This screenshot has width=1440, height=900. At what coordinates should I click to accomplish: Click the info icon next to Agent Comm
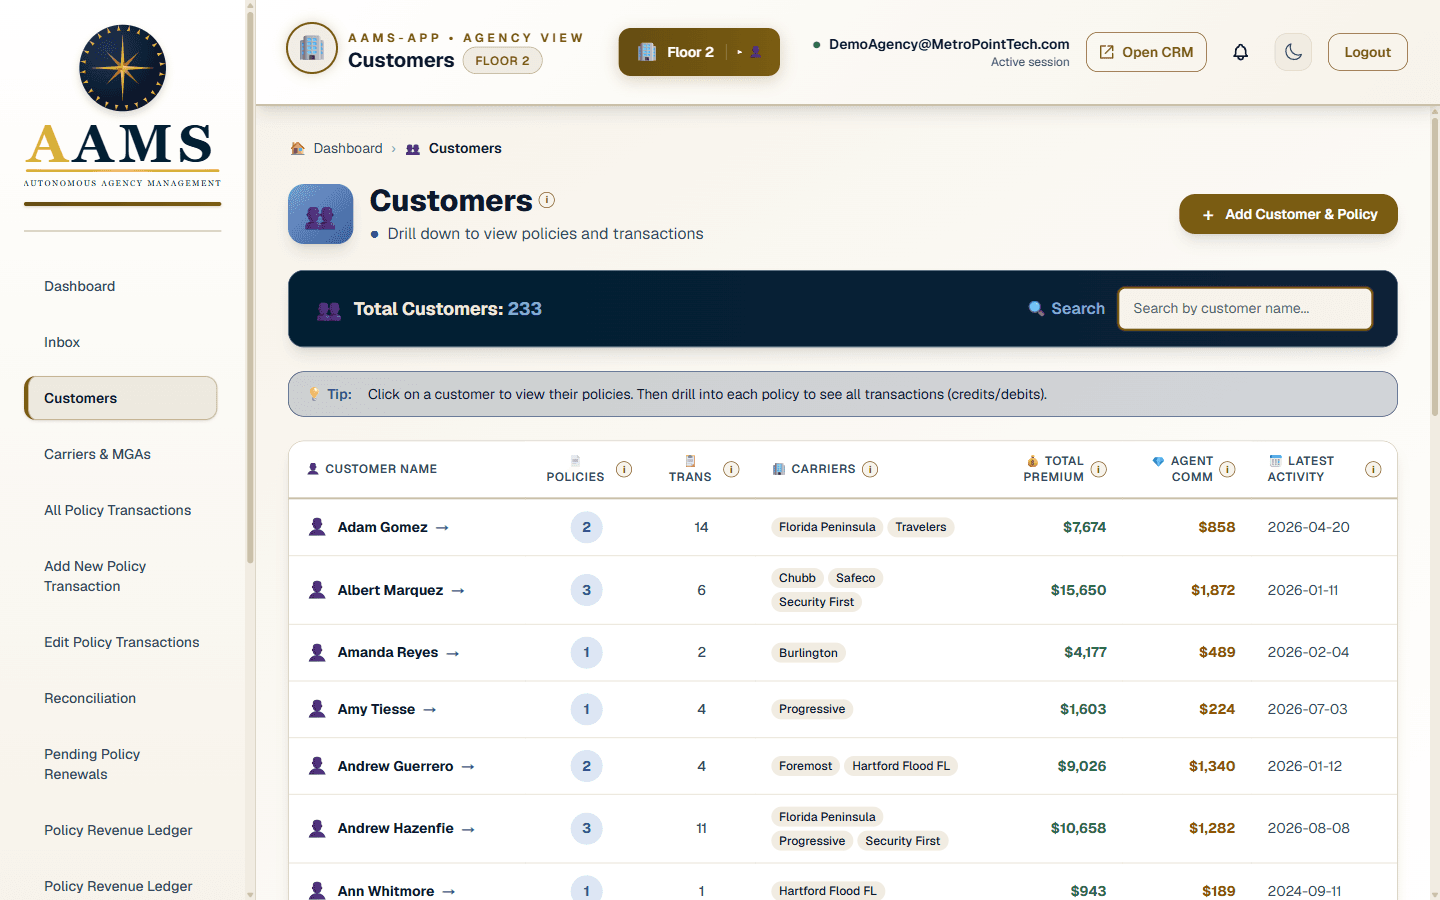tap(1227, 469)
